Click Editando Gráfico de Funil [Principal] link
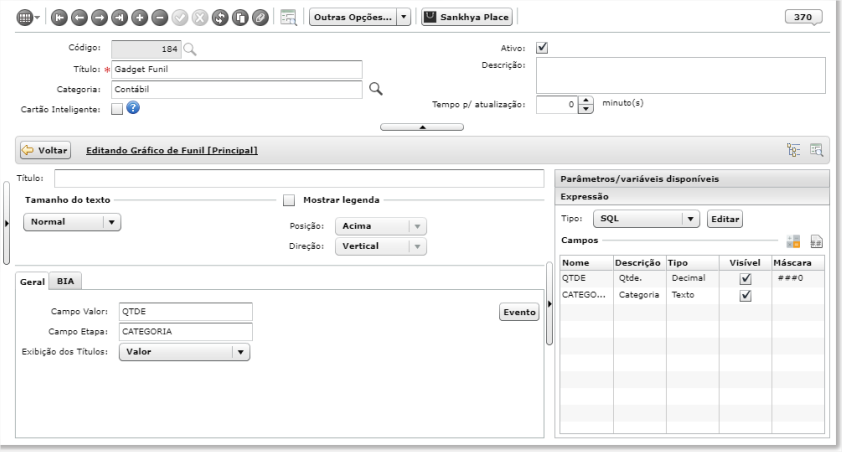The height and width of the screenshot is (452, 842). 172,150
